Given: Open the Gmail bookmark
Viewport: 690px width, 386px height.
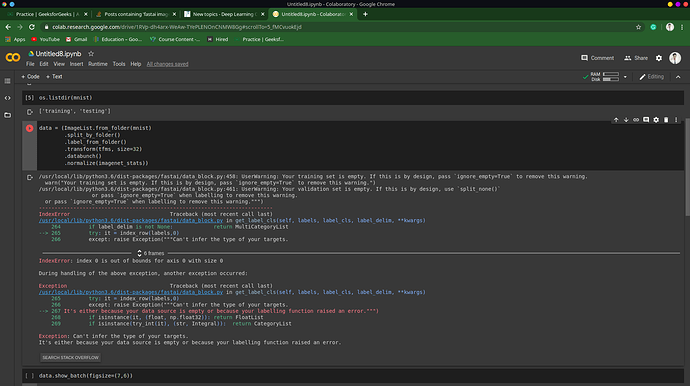Looking at the screenshot, I should (x=76, y=39).
